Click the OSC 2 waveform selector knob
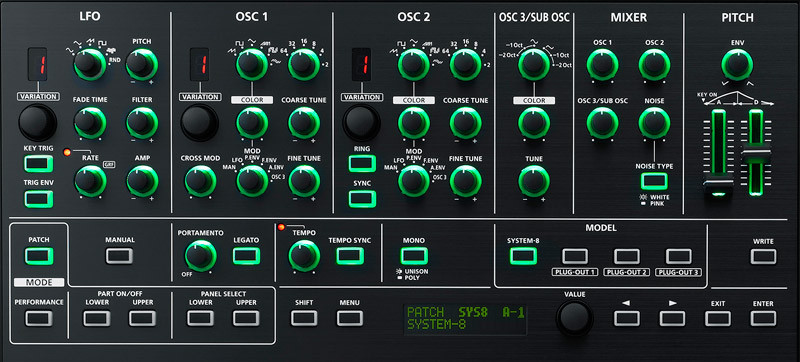800x362 pixels. click(x=413, y=64)
